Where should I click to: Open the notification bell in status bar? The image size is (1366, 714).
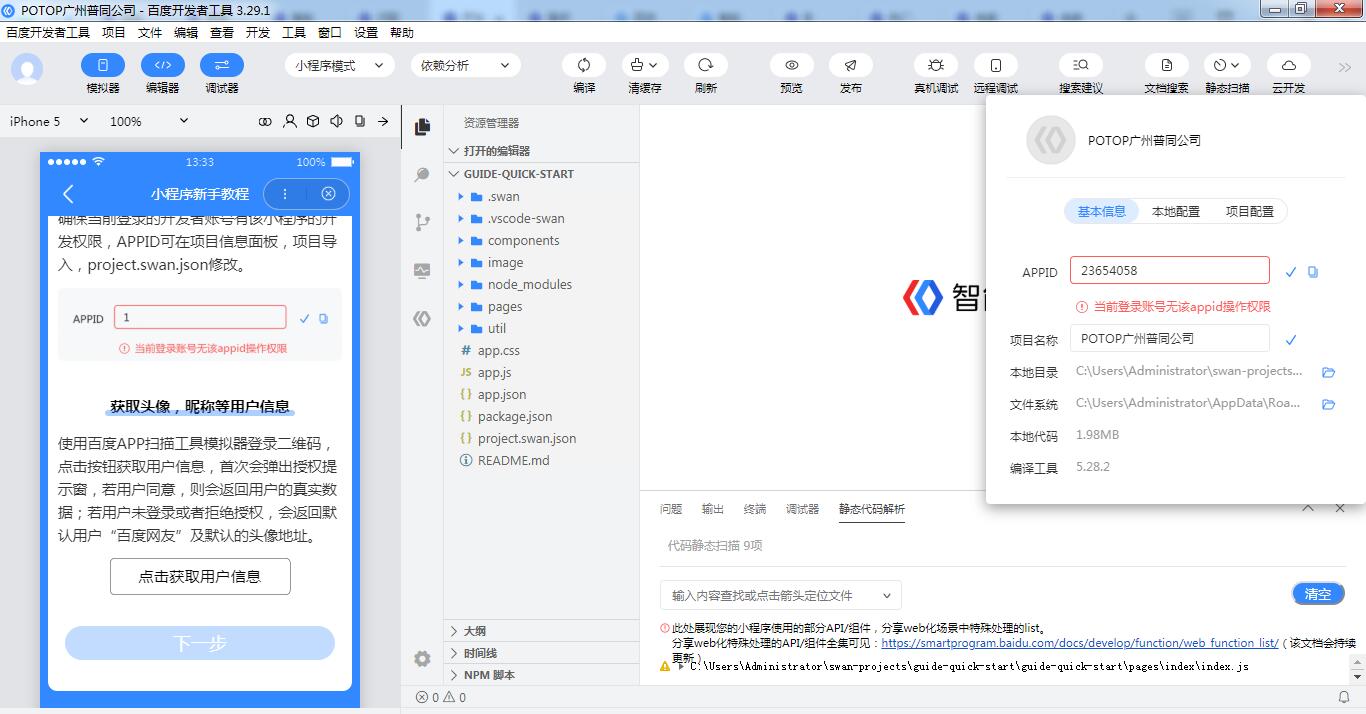pos(1344,697)
